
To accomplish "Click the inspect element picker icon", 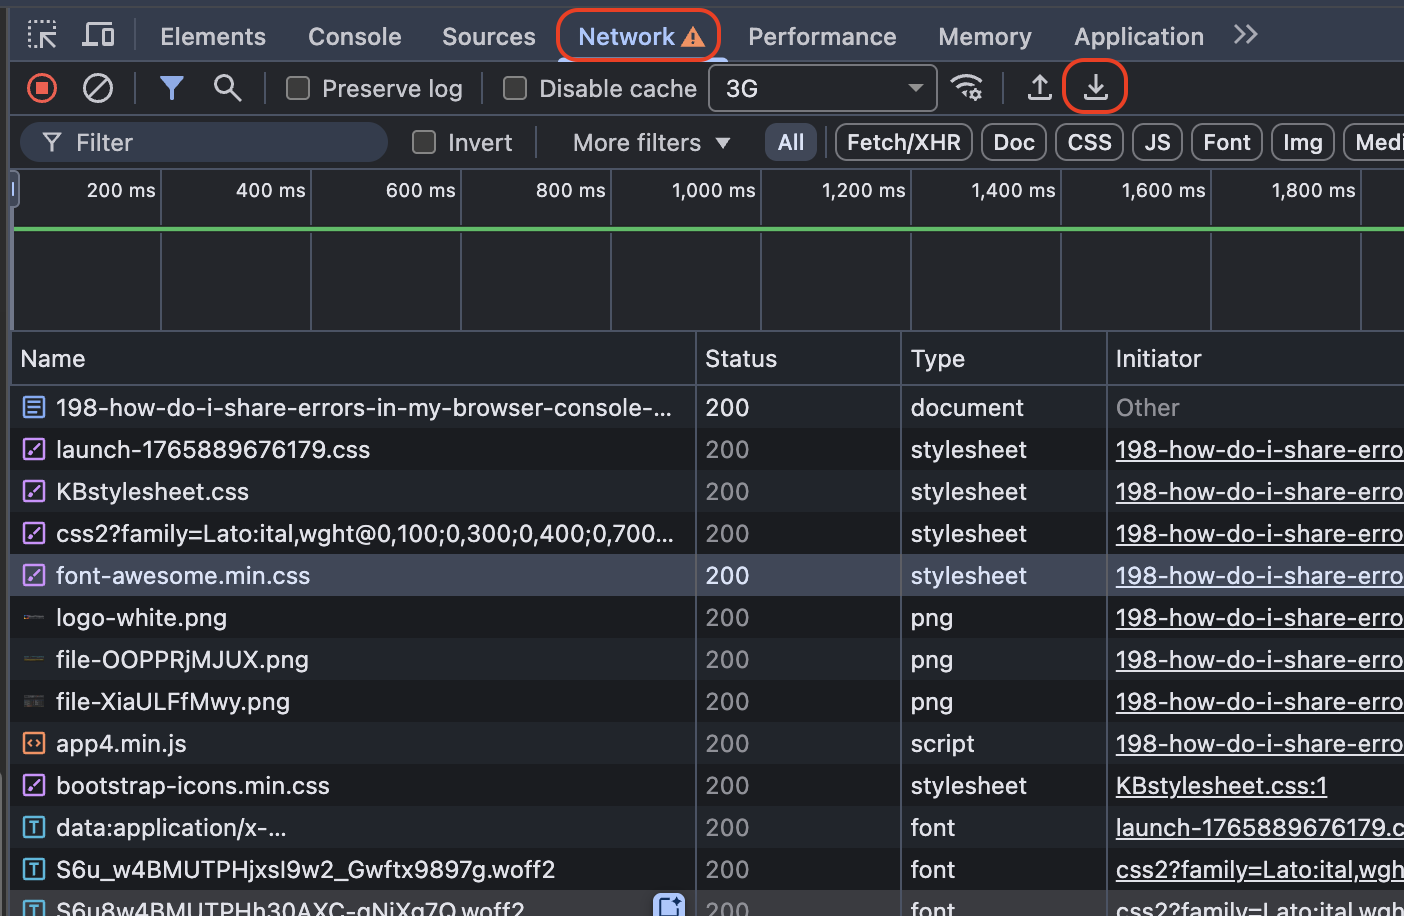I will click(x=42, y=36).
